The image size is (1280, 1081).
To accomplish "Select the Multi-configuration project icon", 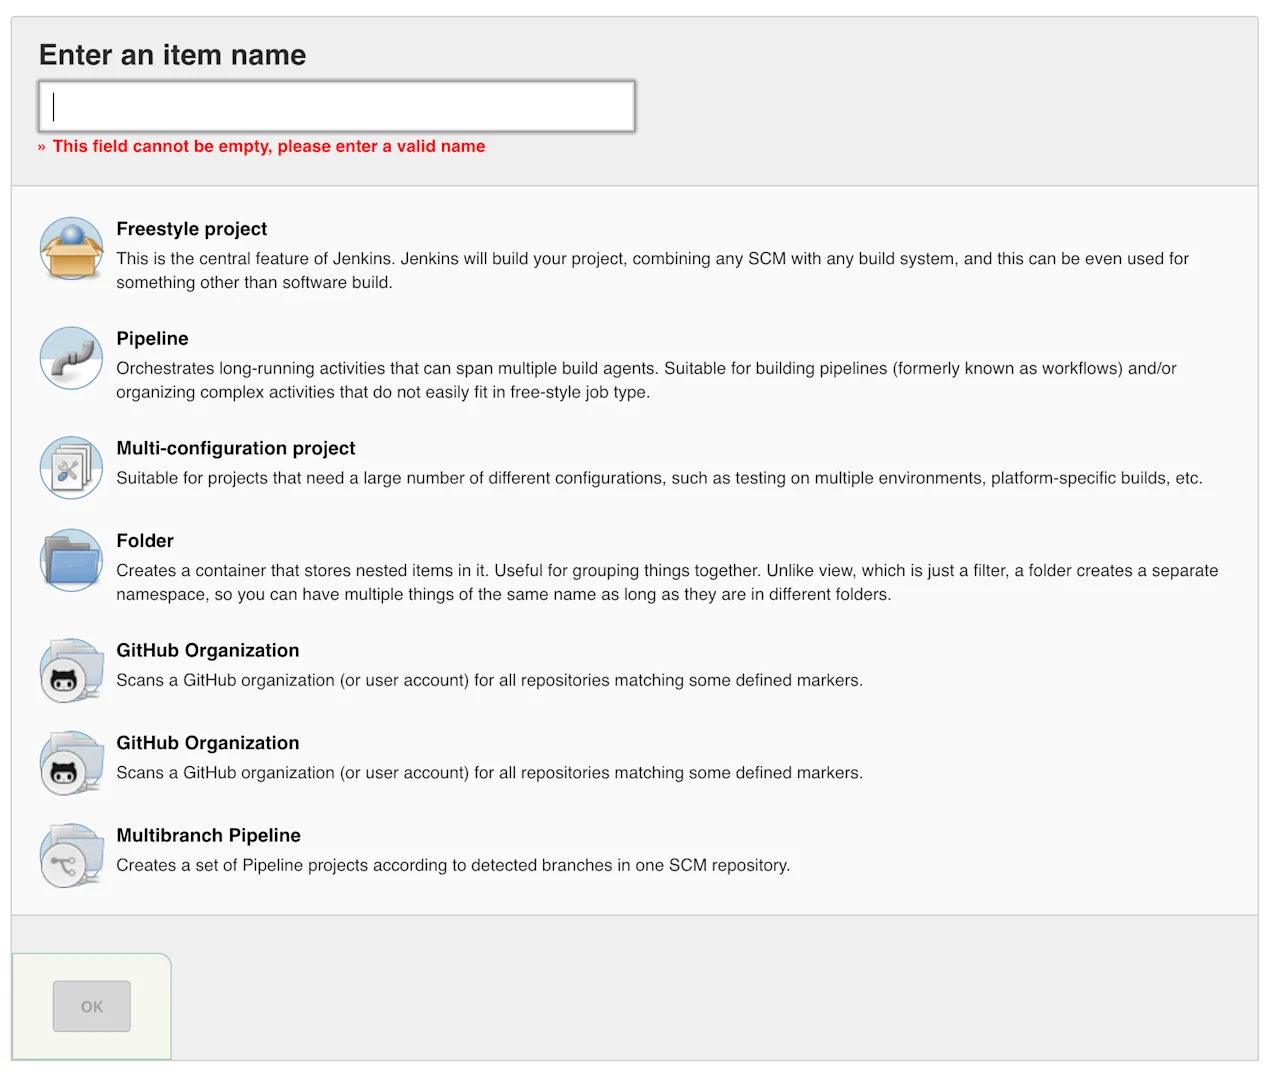I will pyautogui.click(x=71, y=468).
